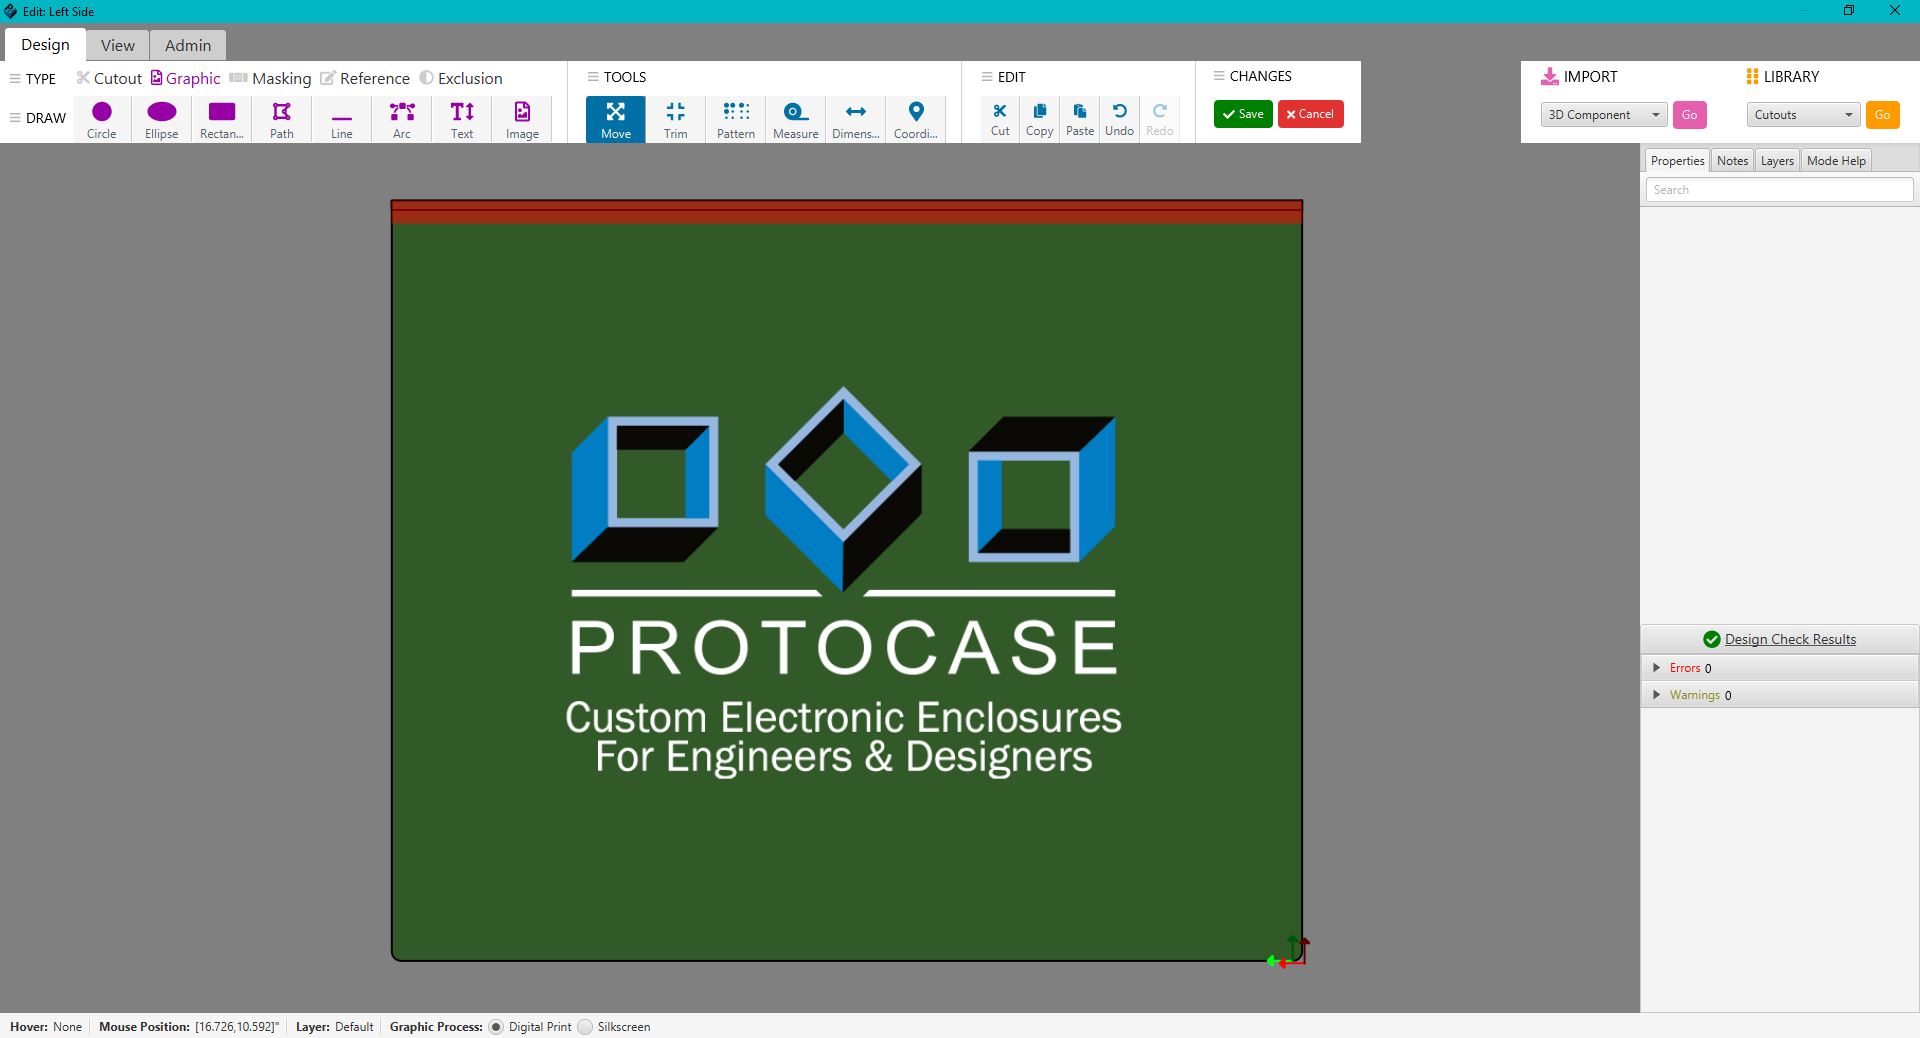The height and width of the screenshot is (1038, 1920).
Task: Activate the Move tool
Action: [616, 120]
